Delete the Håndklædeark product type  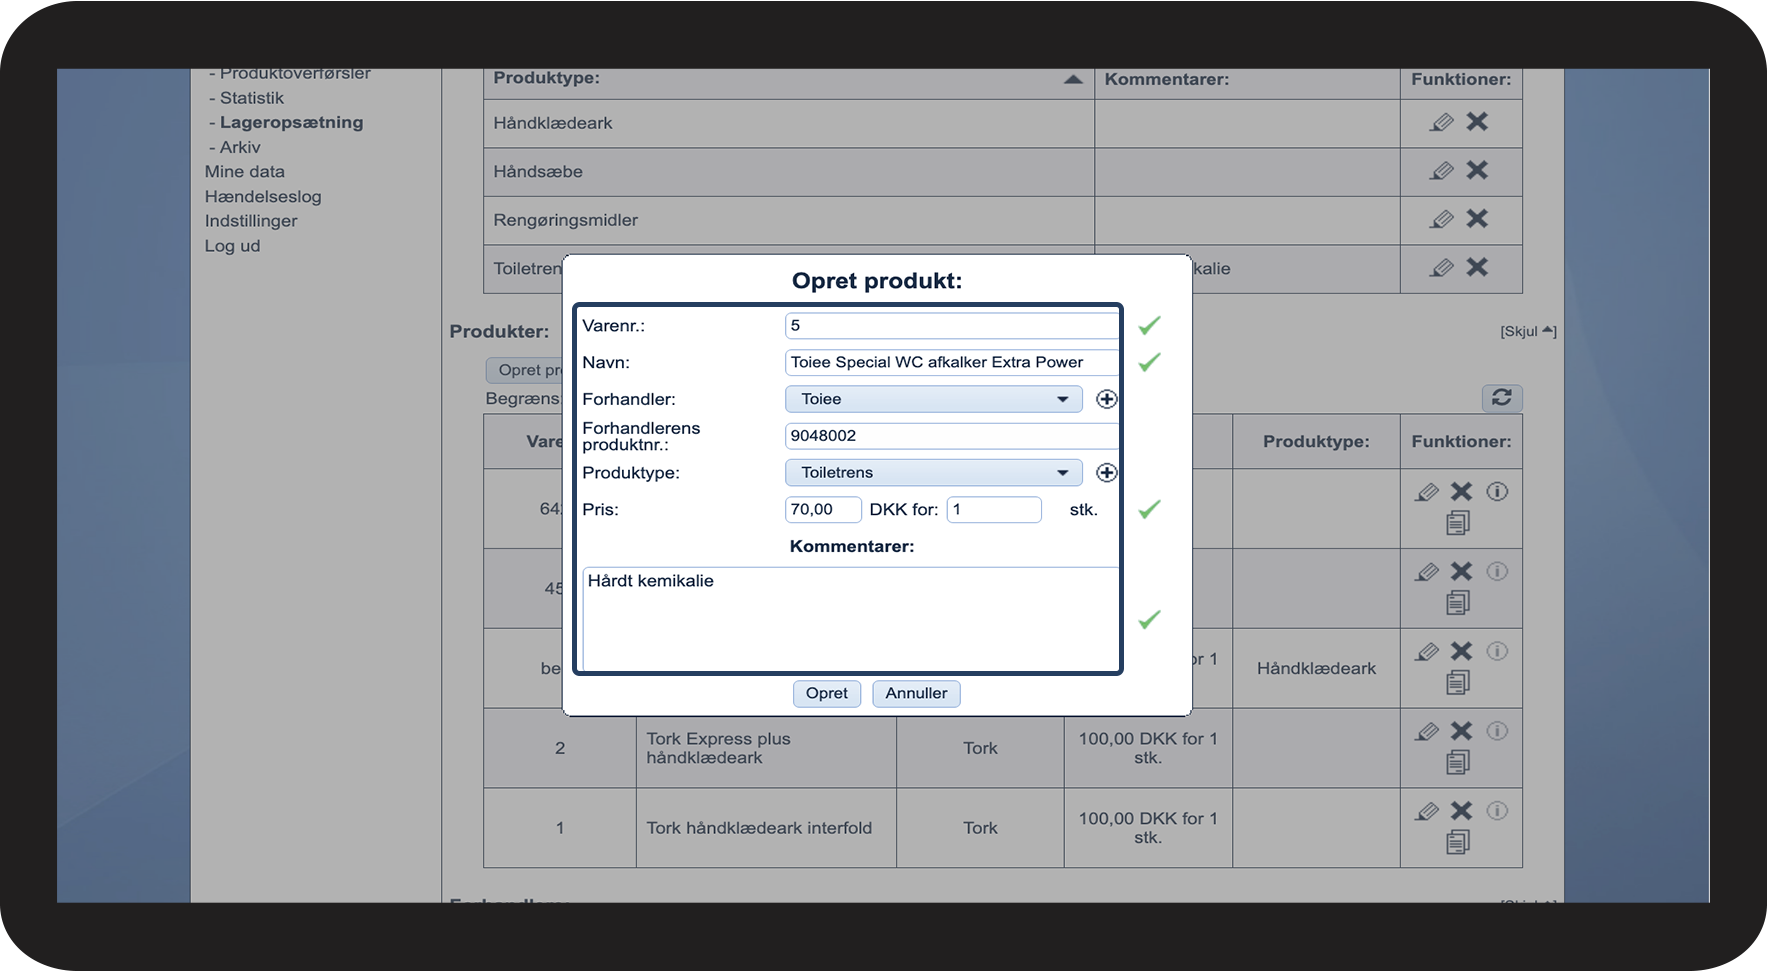tap(1477, 122)
